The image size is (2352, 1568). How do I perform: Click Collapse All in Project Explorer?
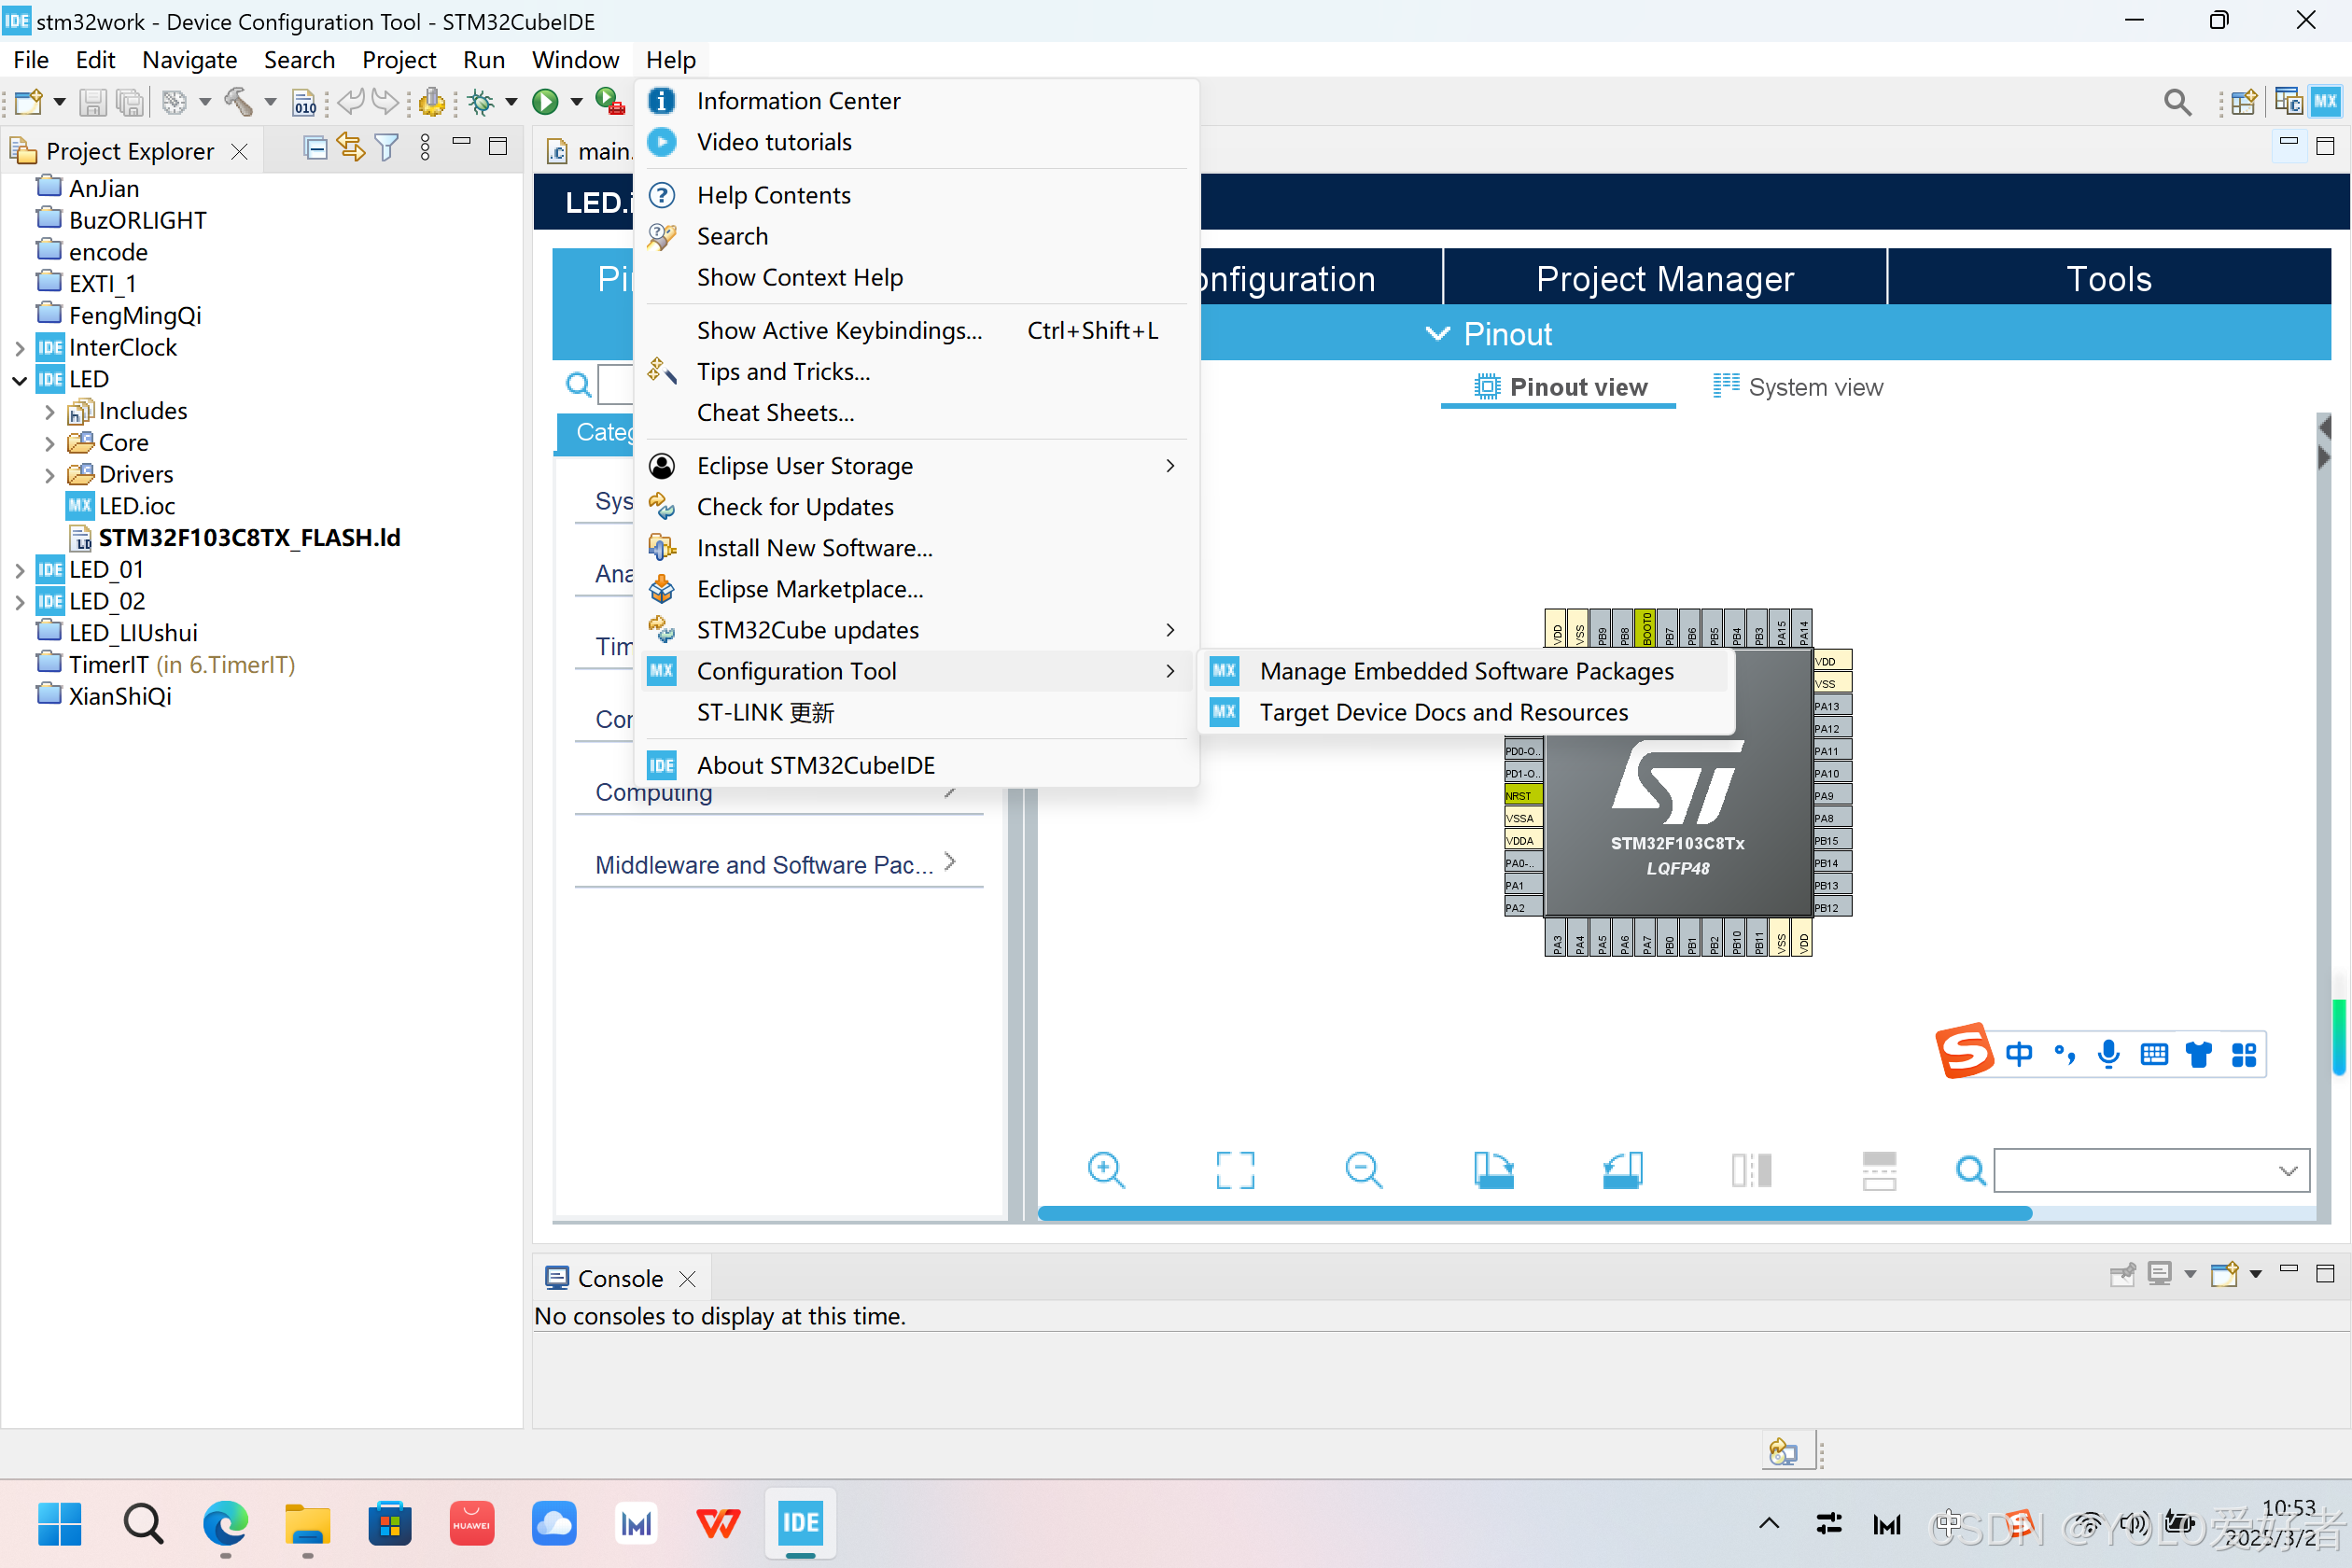(x=315, y=149)
